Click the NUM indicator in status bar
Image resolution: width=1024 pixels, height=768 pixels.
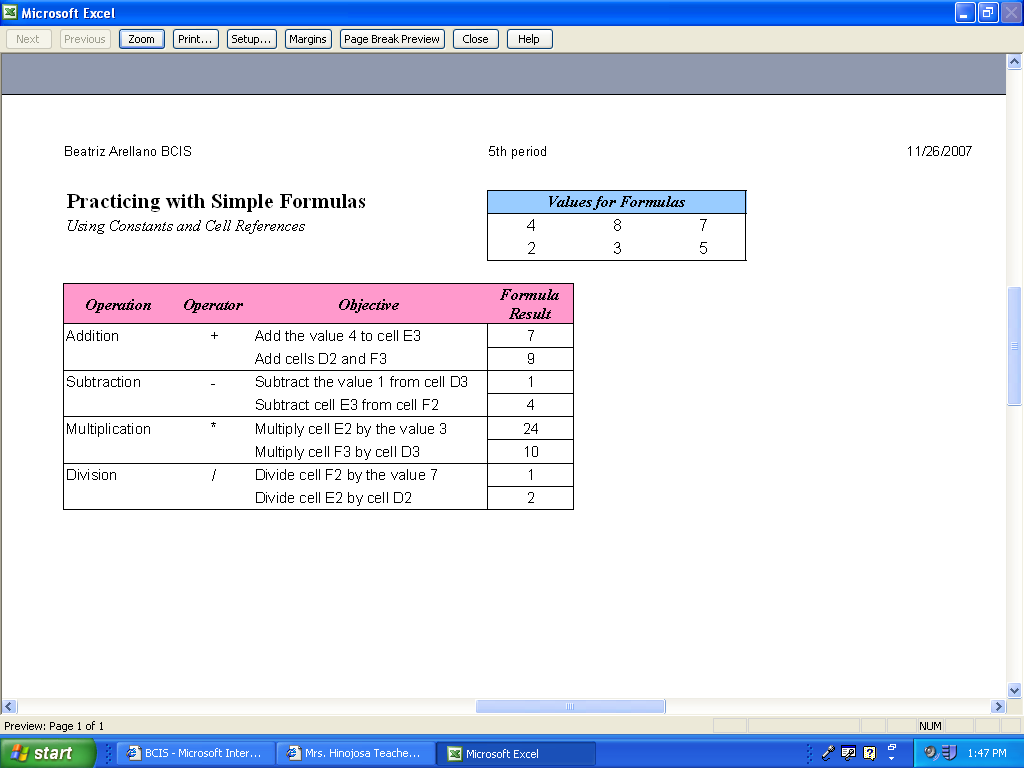[930, 726]
